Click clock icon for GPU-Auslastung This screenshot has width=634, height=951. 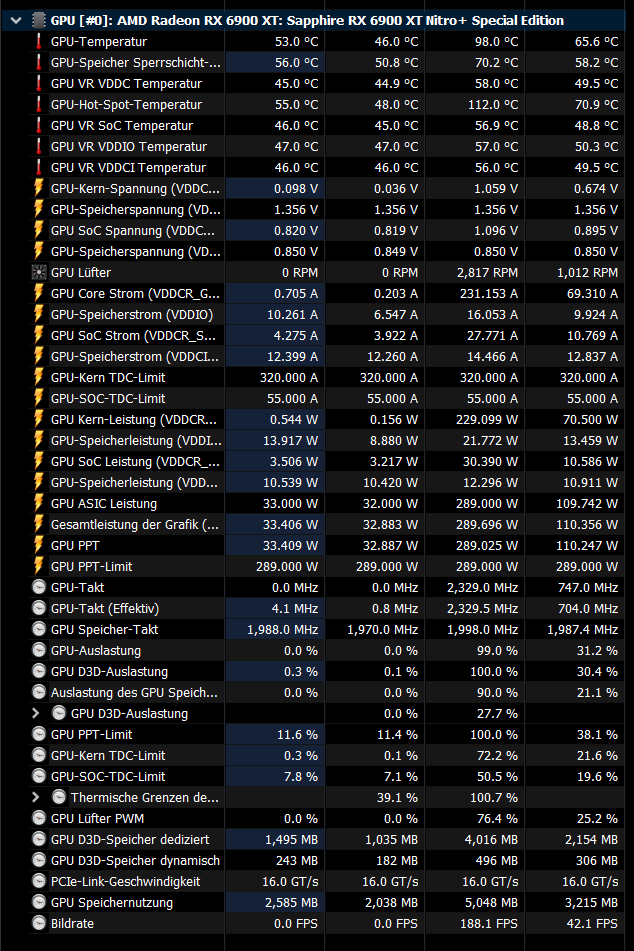tap(39, 650)
